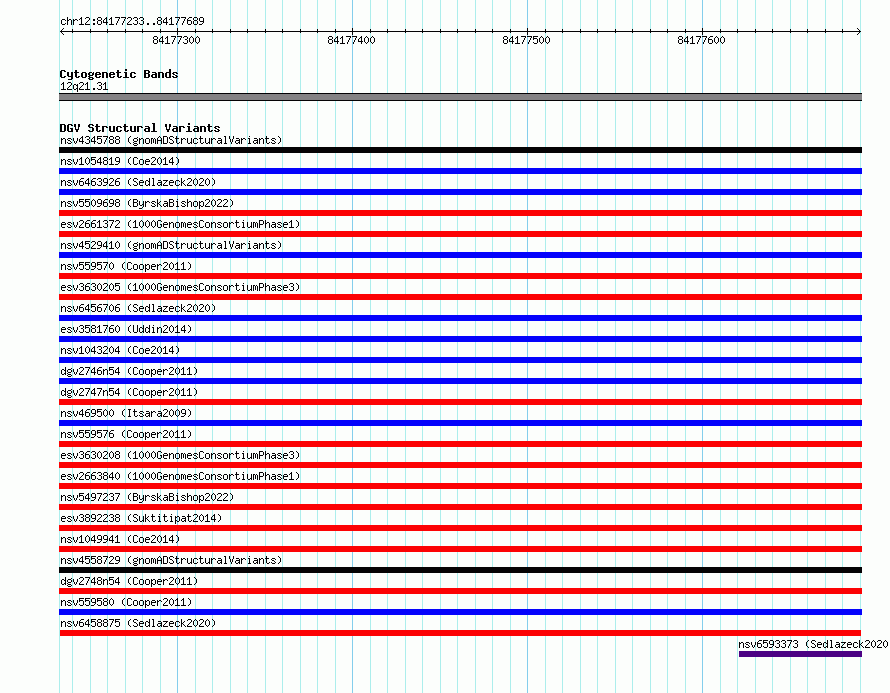Open variant esv3630208 (1000GenomesConsortiumPhase3)
Viewport: 890px width, 693px height.
[x=180, y=455]
